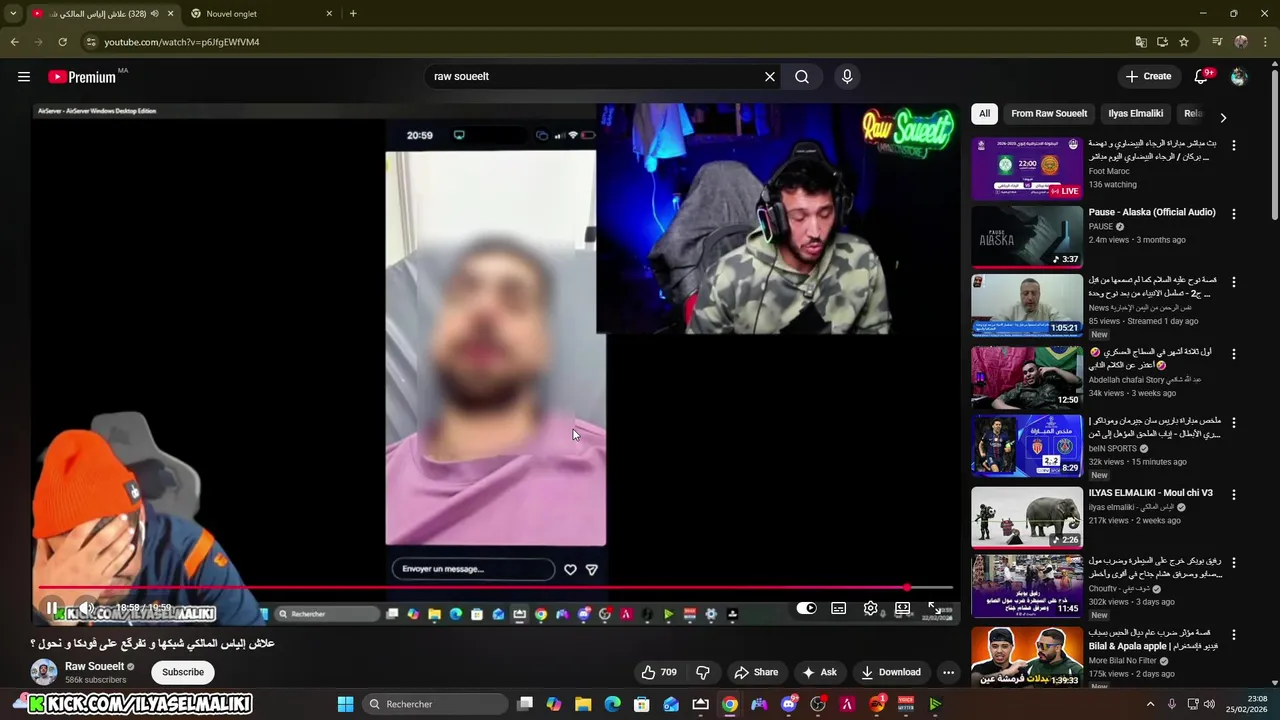The image size is (1280, 720).
Task: Open Windows Start menu
Action: pos(345,704)
